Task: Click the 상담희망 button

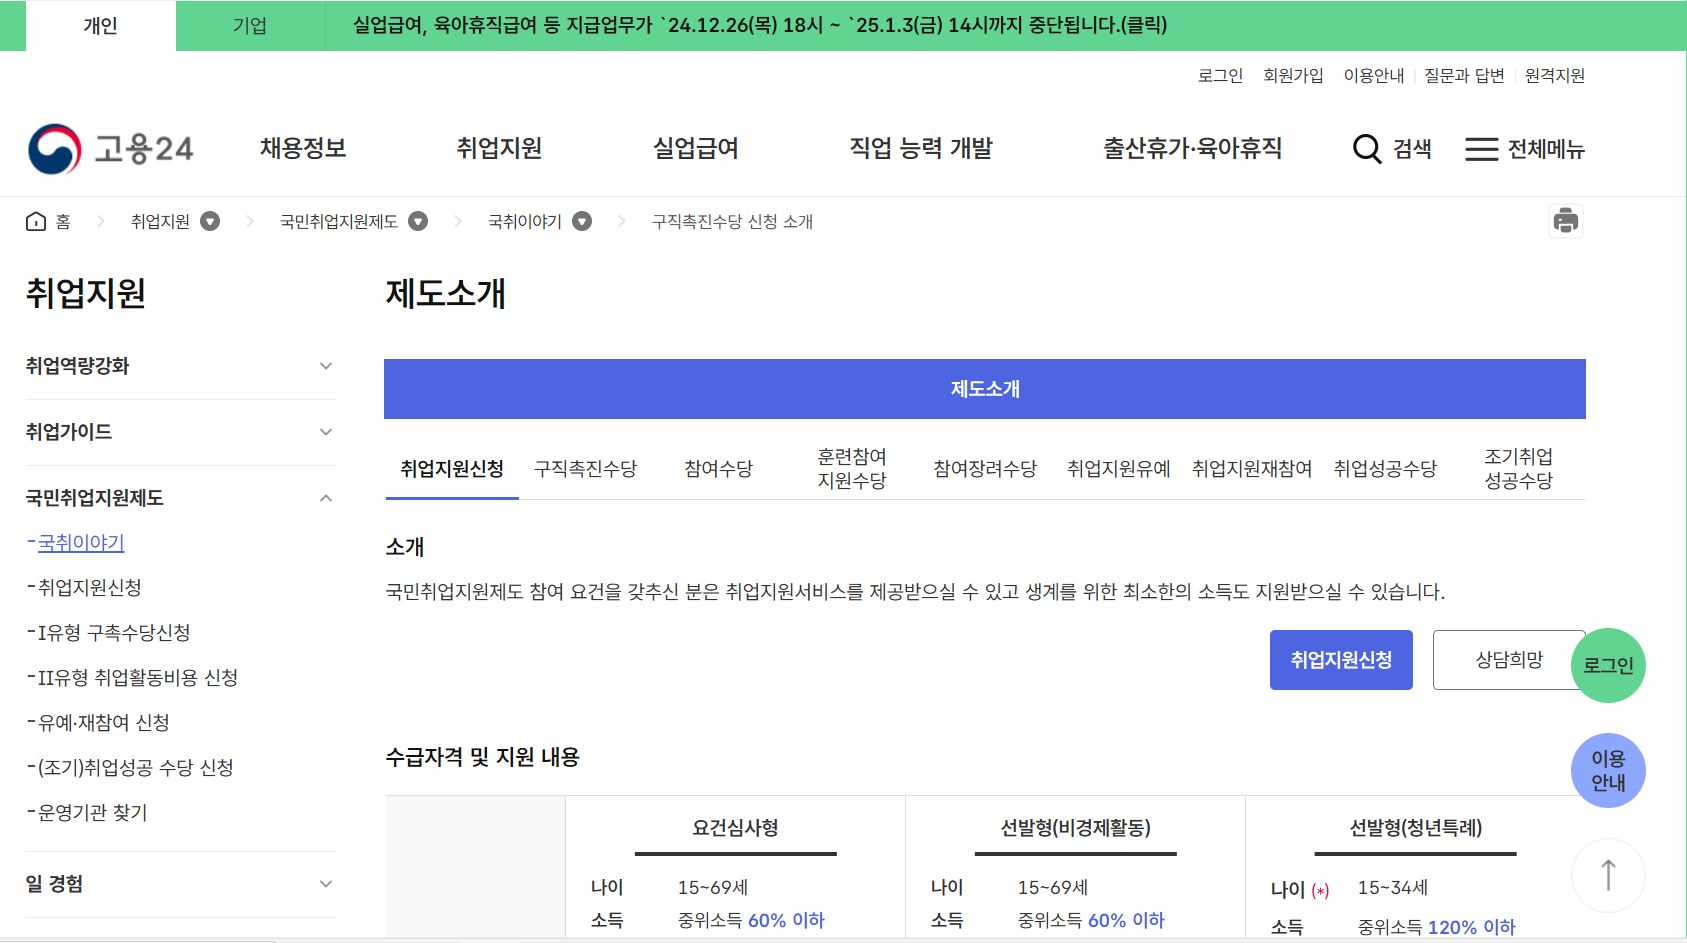Action: tap(1508, 659)
